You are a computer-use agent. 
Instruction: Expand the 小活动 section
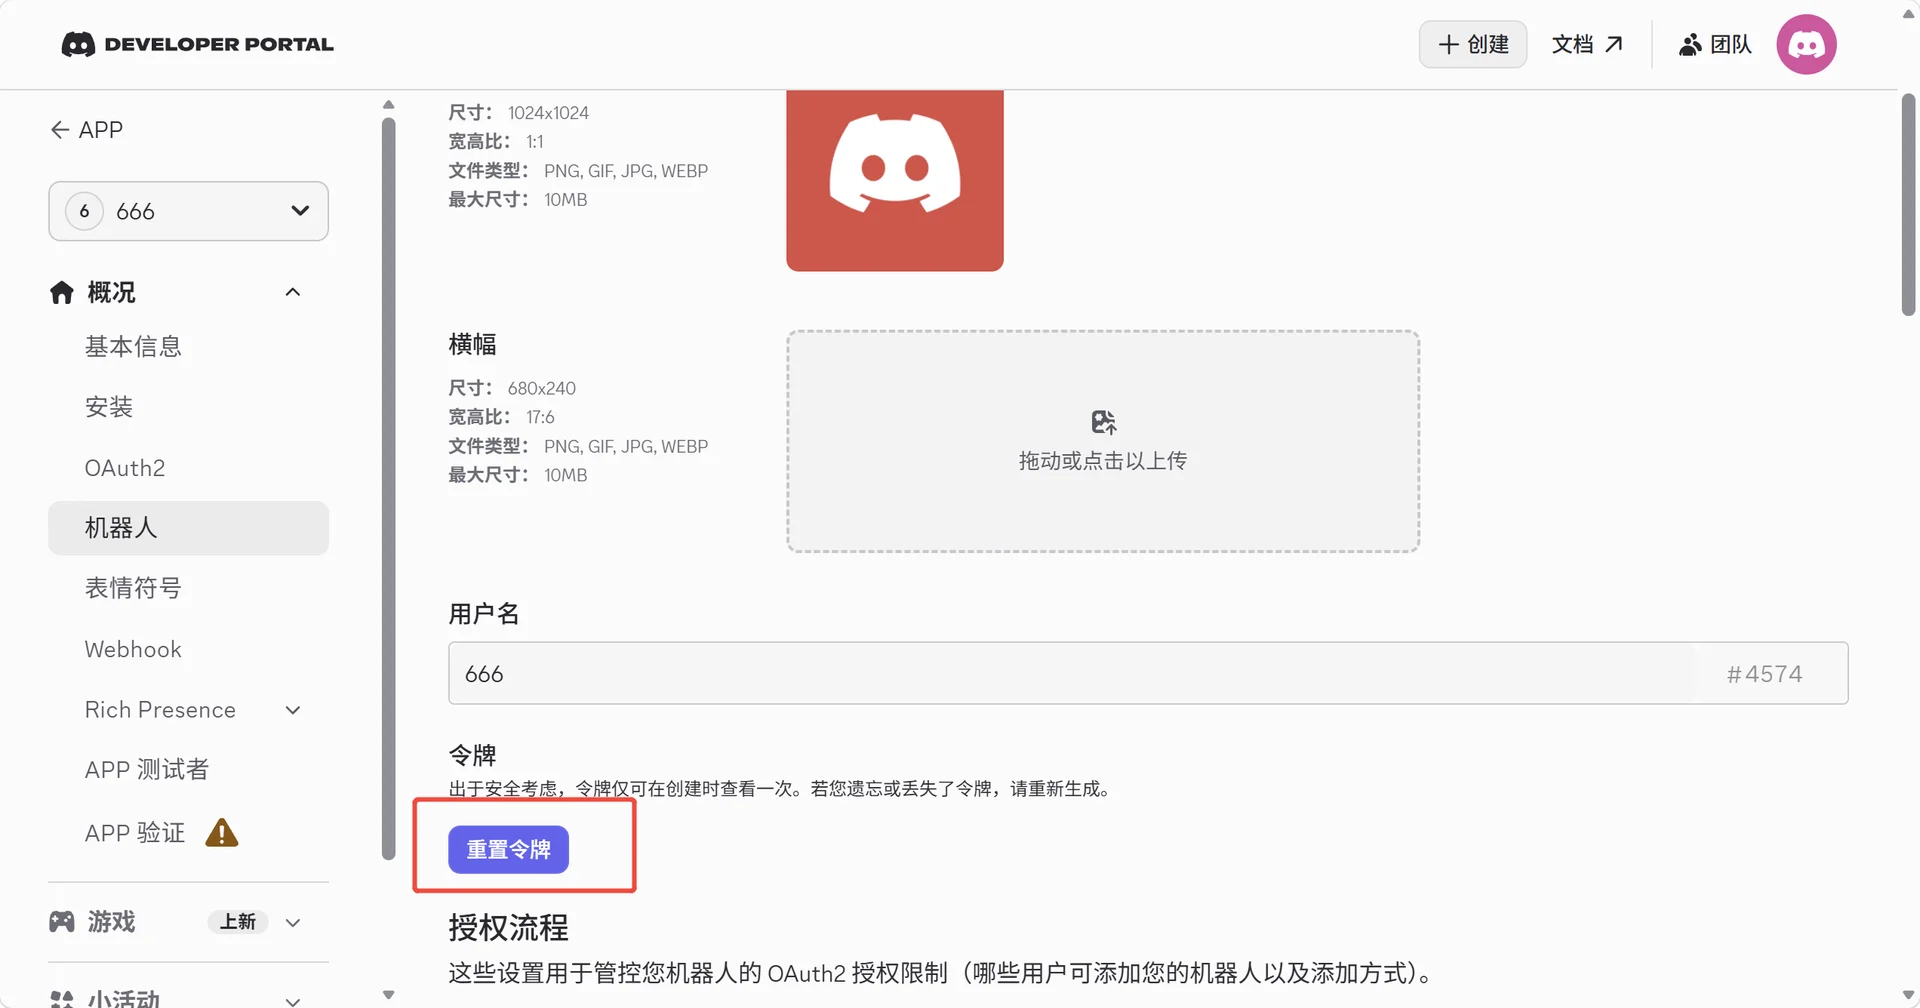[293, 1000]
